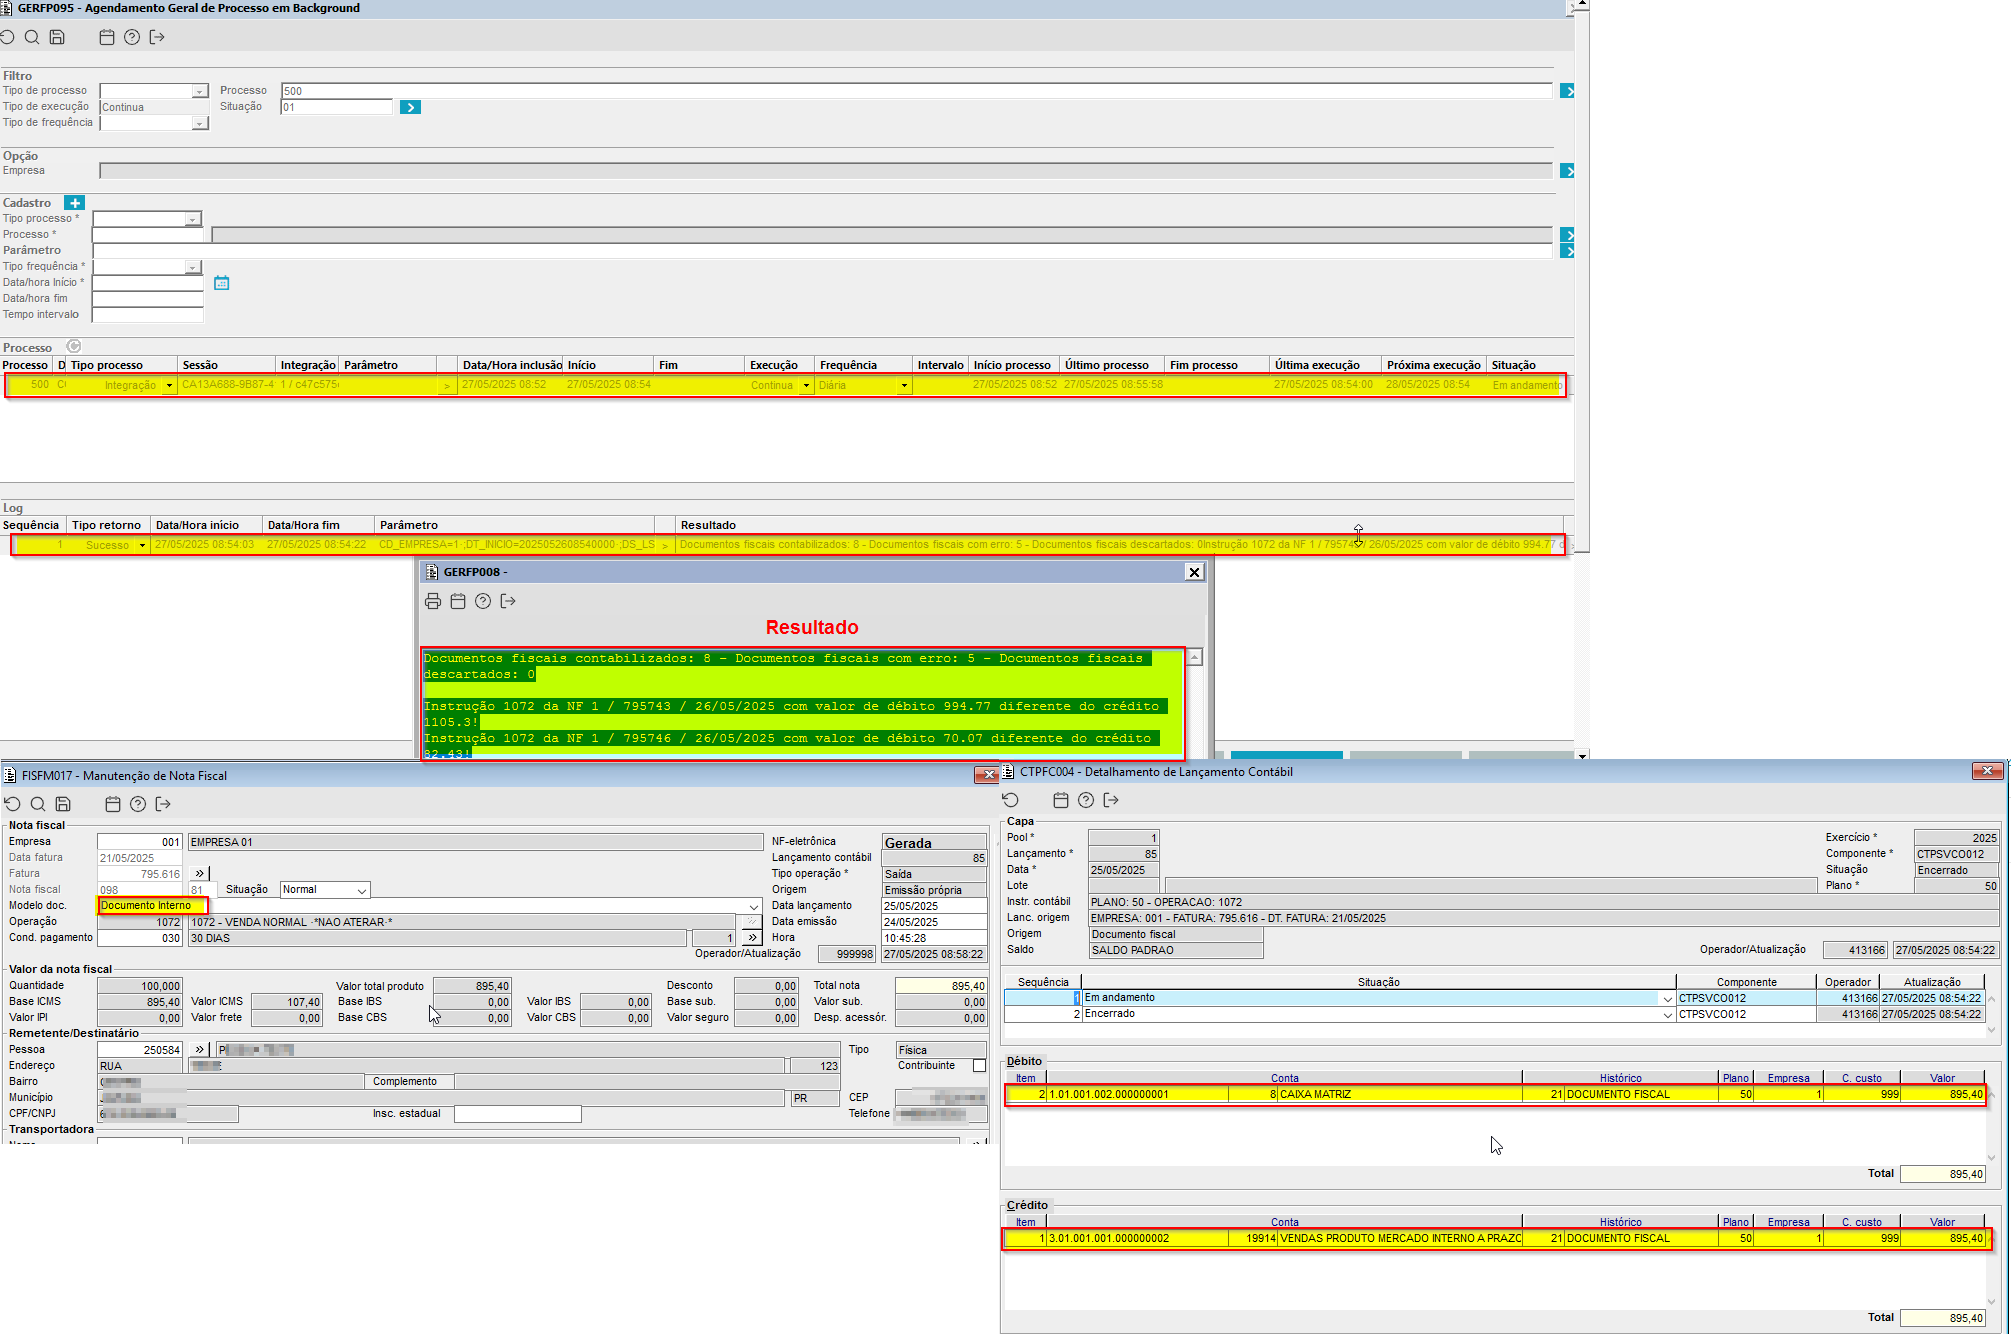Image resolution: width=2011 pixels, height=1334 pixels.
Task: Open the Tipo de frequência filter dropdown
Action: click(200, 123)
